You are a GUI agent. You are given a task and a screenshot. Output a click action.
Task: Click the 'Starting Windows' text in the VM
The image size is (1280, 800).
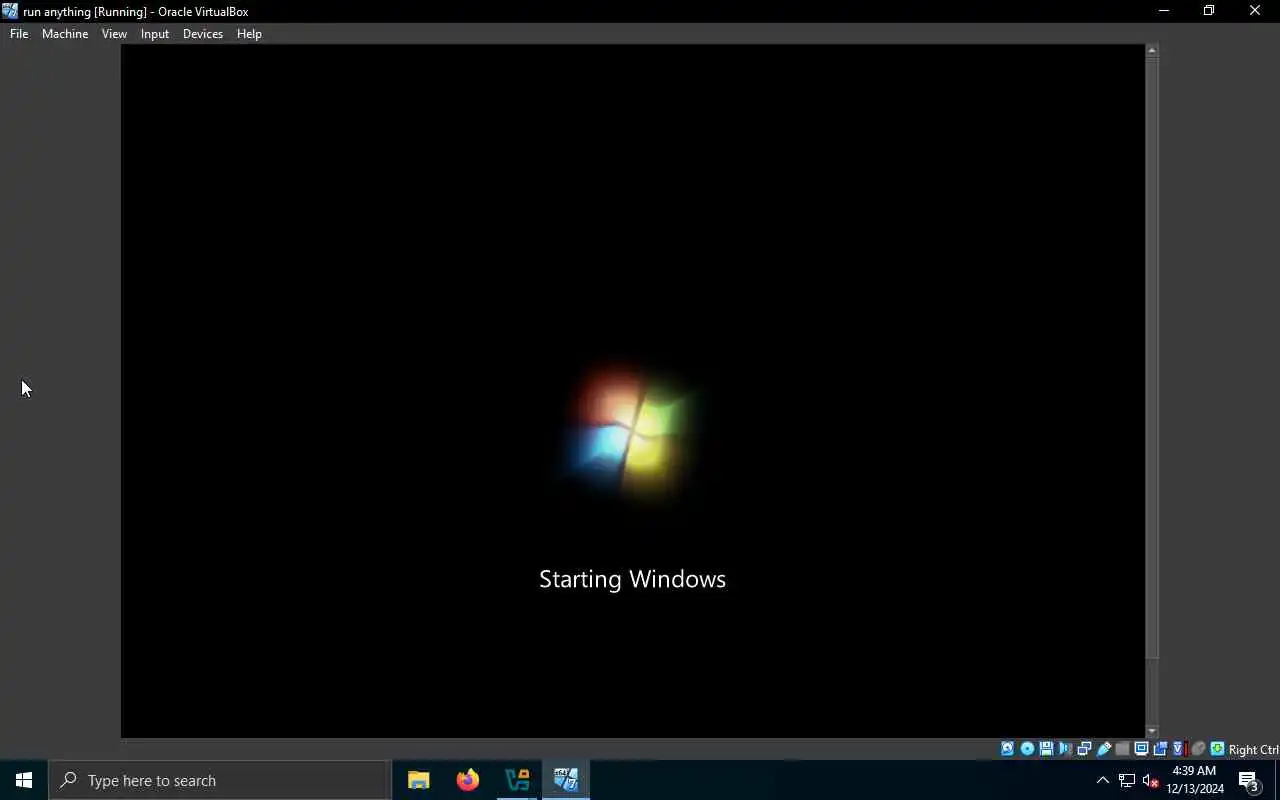pyautogui.click(x=632, y=579)
